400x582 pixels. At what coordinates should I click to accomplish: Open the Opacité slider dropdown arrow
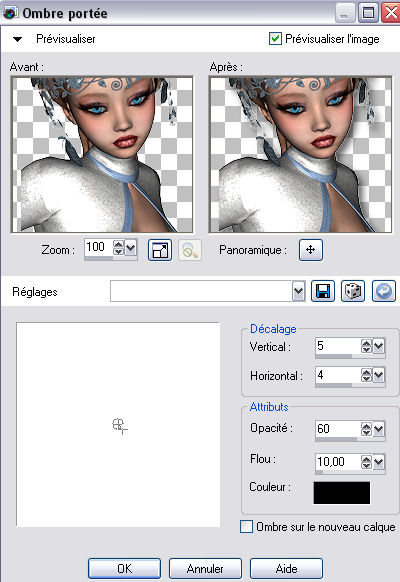[378, 429]
